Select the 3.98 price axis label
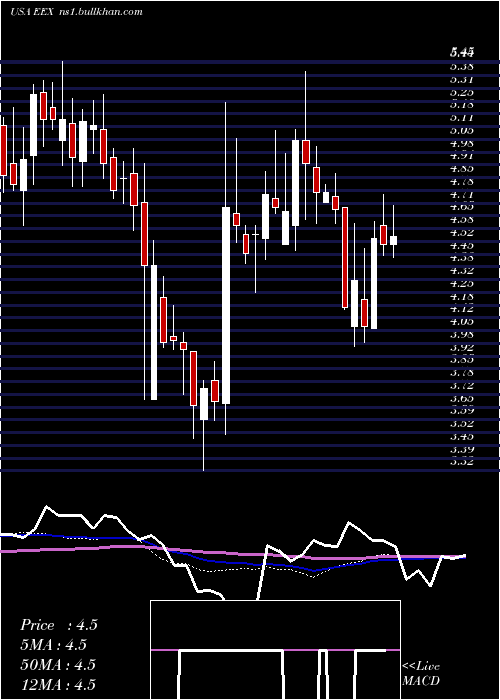500x700 pixels. click(x=462, y=334)
